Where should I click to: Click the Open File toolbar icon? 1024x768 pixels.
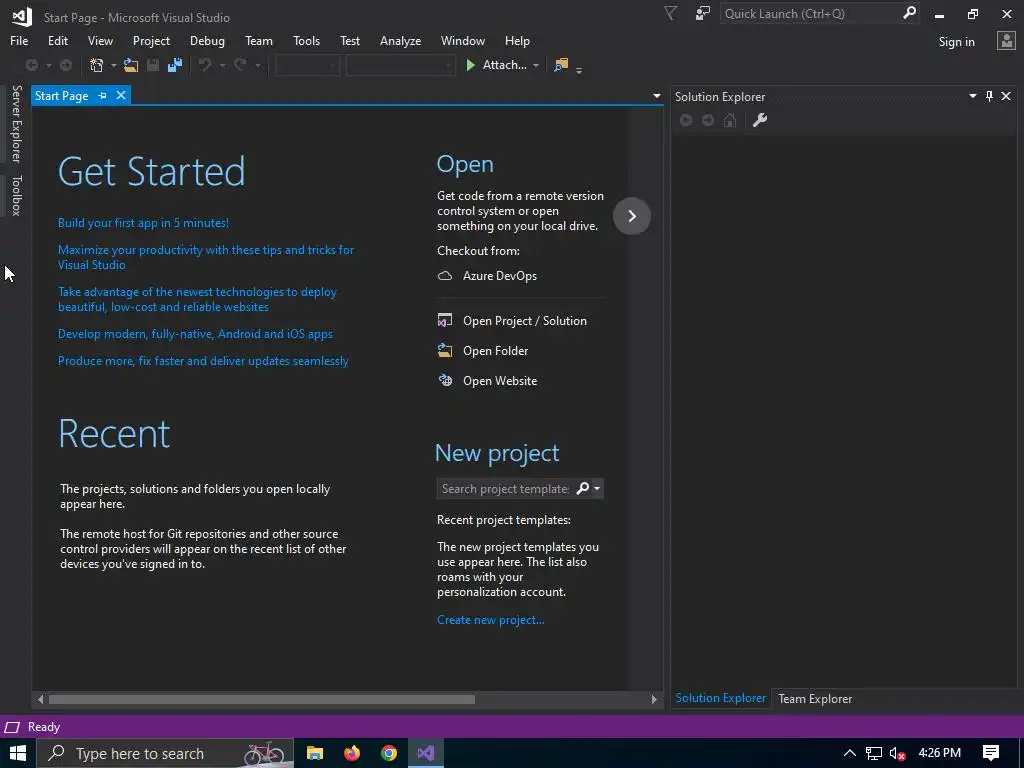131,65
